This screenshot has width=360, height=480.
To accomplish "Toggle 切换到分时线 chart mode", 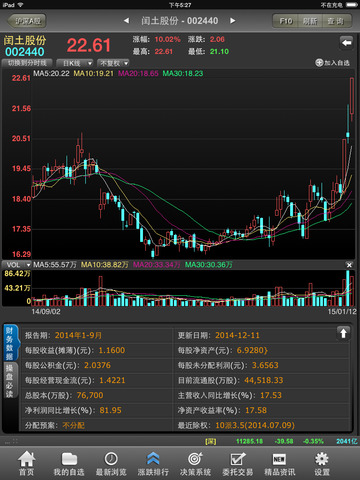I will coord(27,63).
